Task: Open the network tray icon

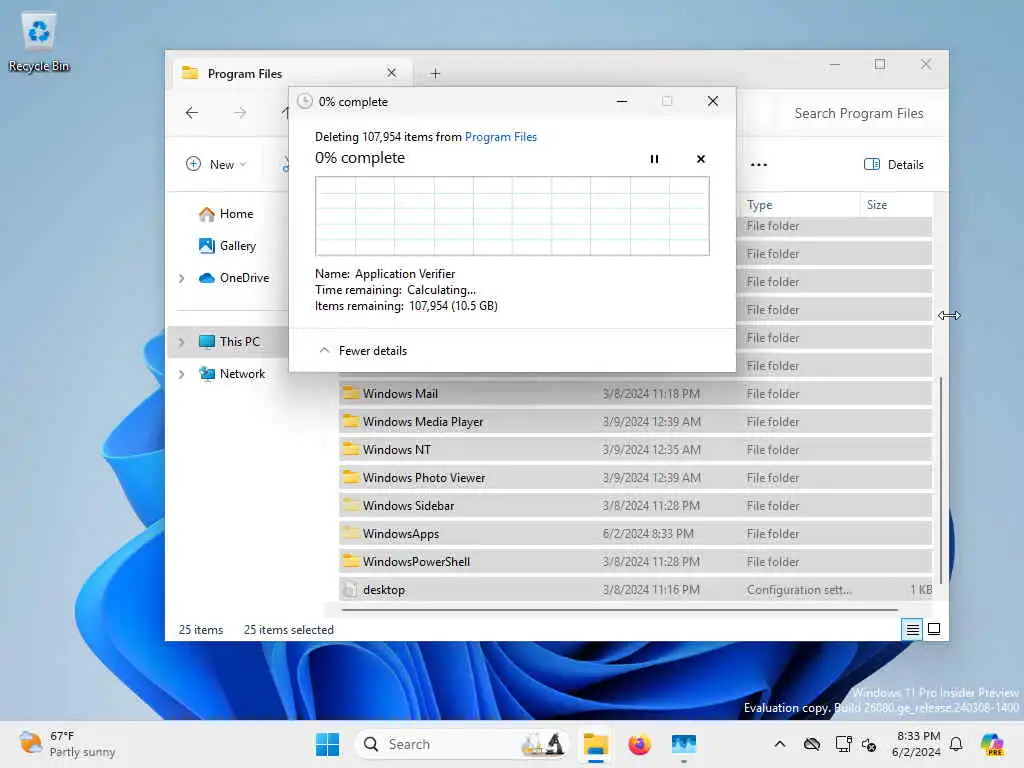Action: point(843,744)
